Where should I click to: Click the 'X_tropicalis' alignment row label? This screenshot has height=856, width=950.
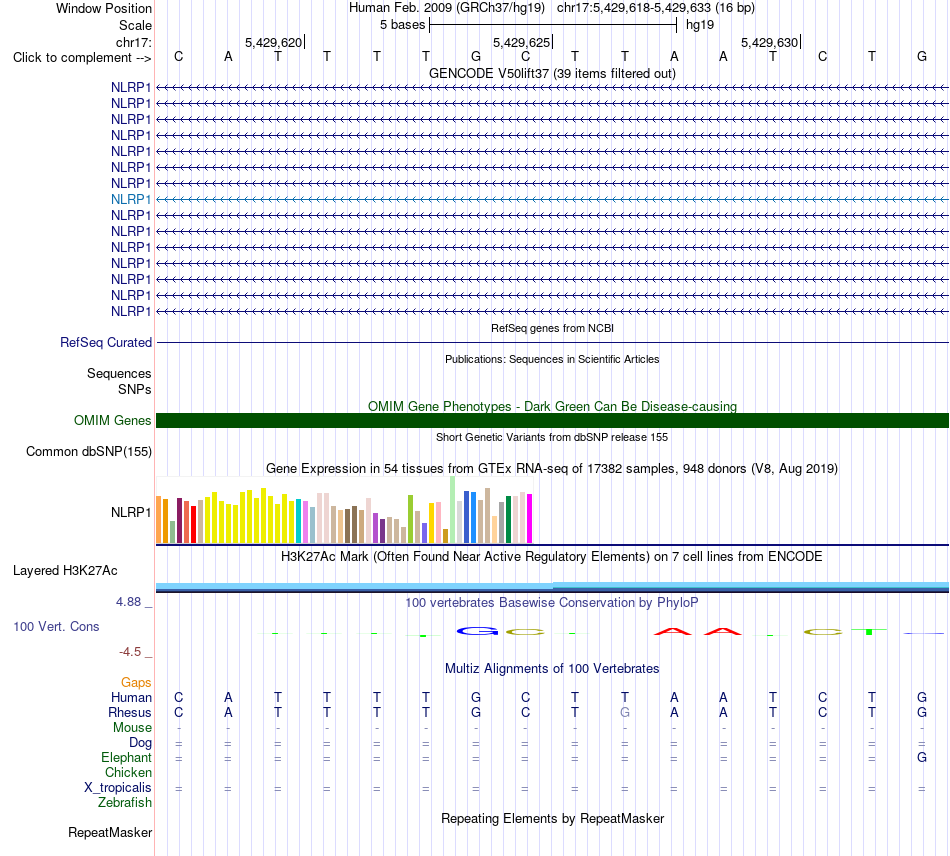[x=118, y=788]
